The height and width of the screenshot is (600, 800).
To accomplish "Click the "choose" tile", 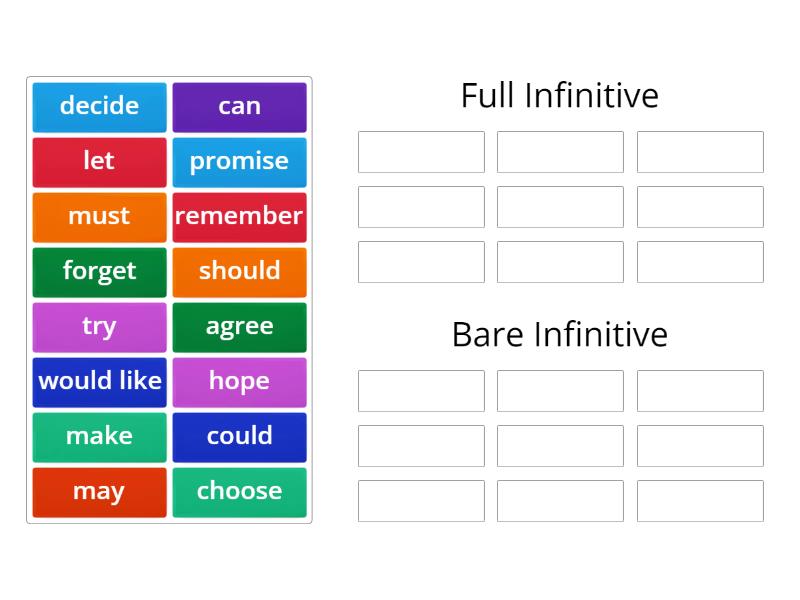I will (239, 491).
